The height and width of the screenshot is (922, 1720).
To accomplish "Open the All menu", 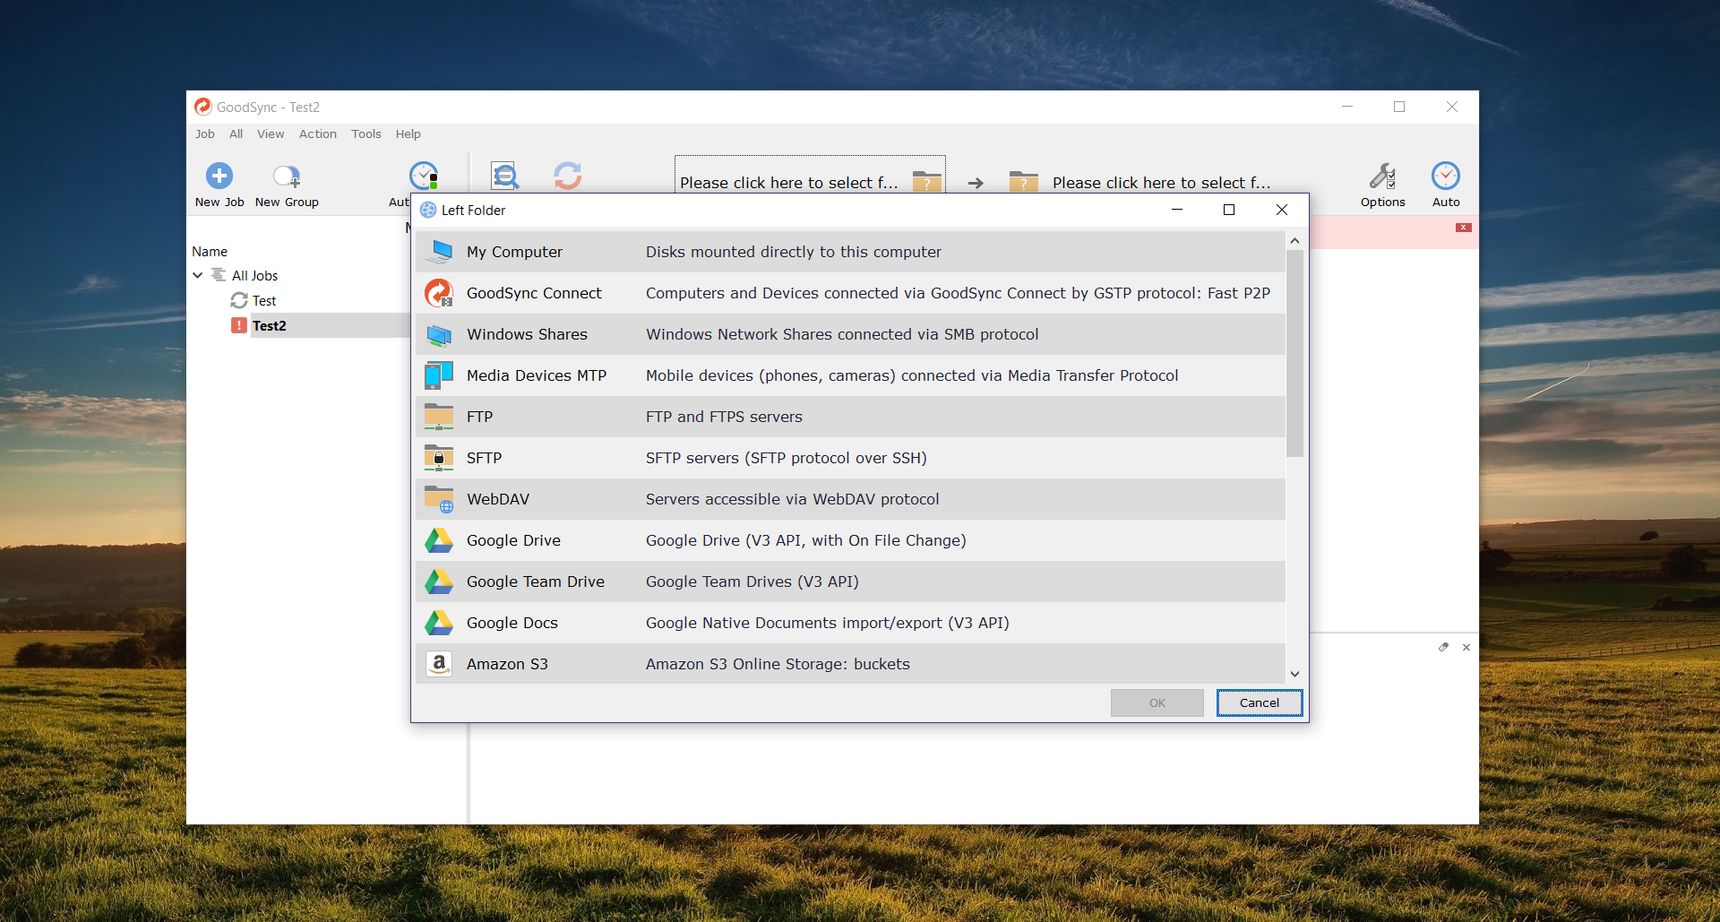I will [x=236, y=134].
